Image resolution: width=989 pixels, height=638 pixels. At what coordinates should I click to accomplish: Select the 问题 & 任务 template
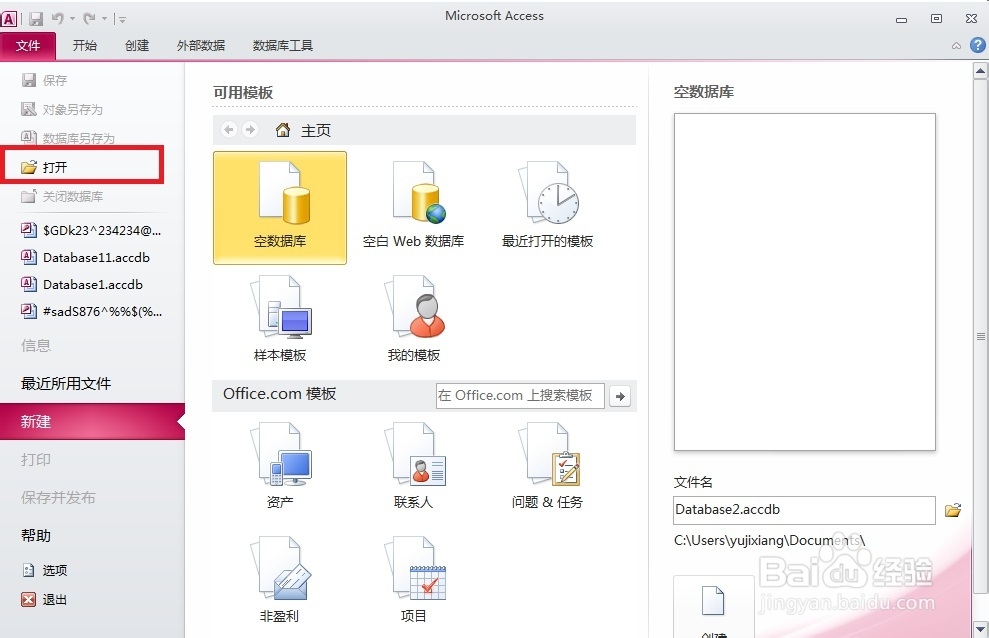pos(546,465)
